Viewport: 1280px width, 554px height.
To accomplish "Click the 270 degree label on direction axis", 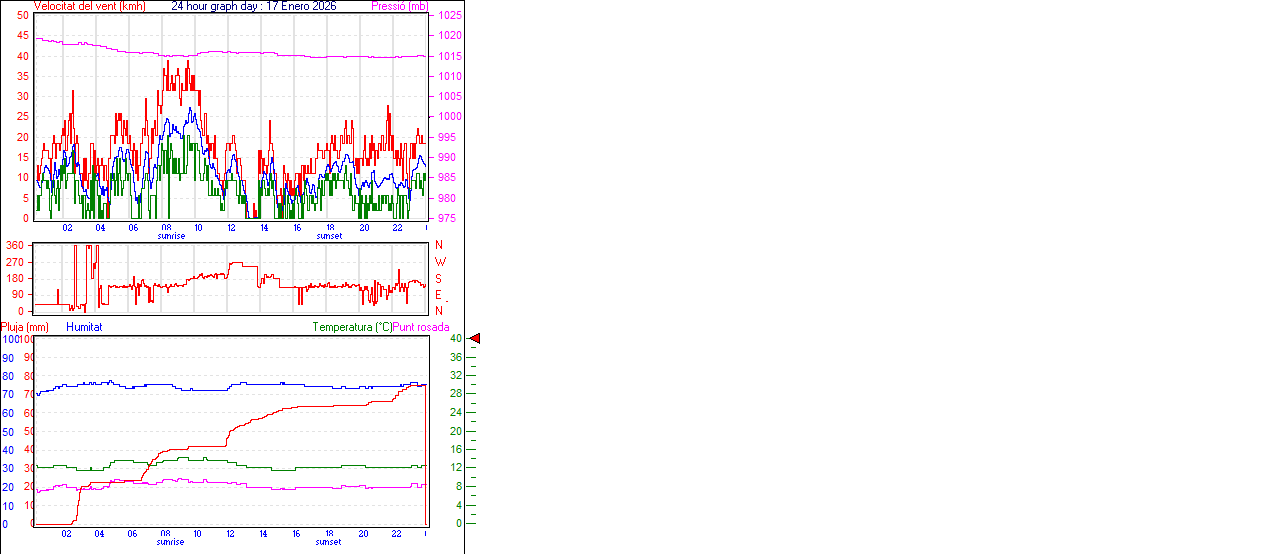I will pos(15,262).
